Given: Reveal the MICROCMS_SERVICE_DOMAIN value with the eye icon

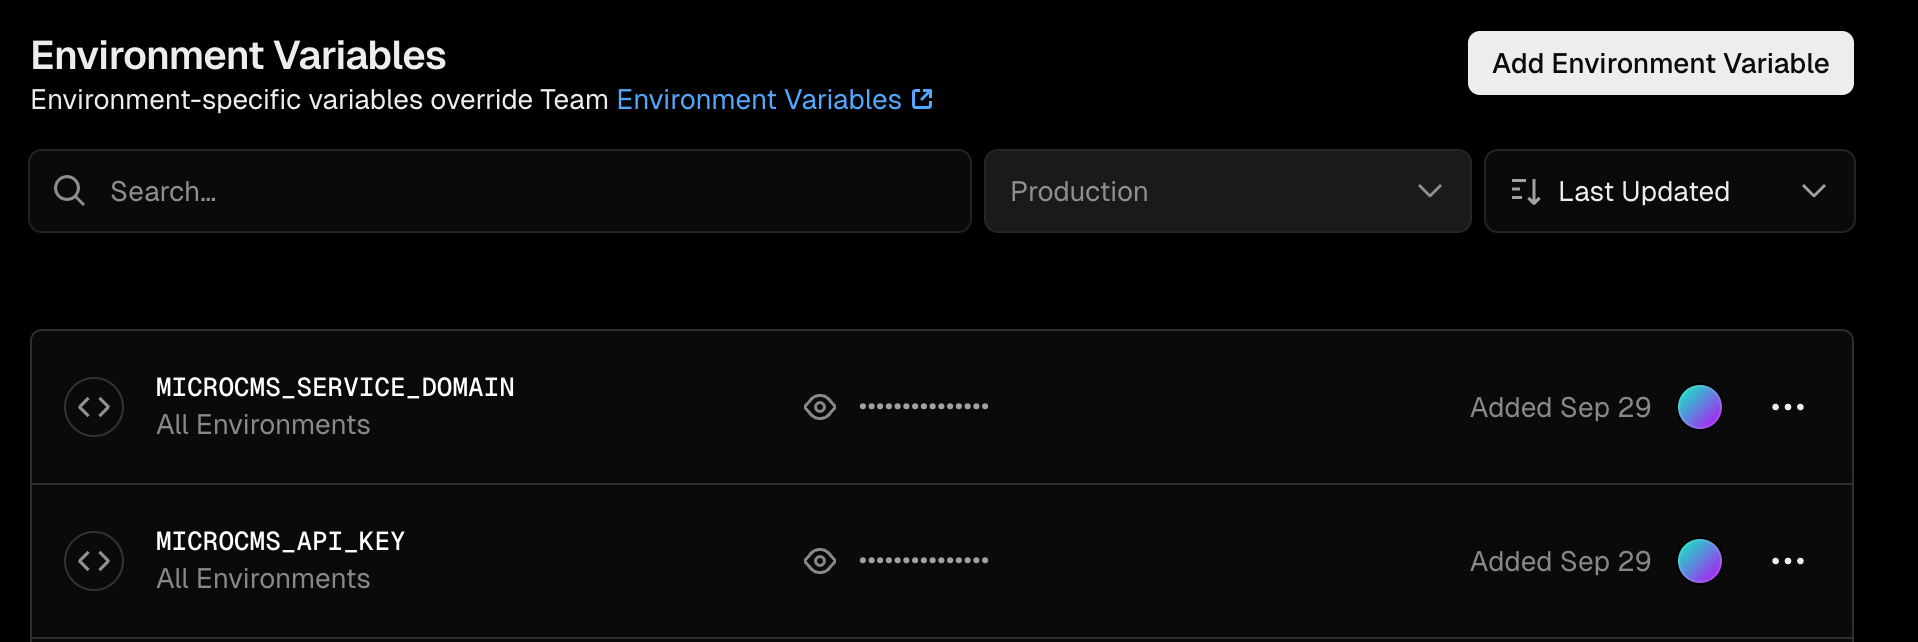Looking at the screenshot, I should pyautogui.click(x=820, y=407).
